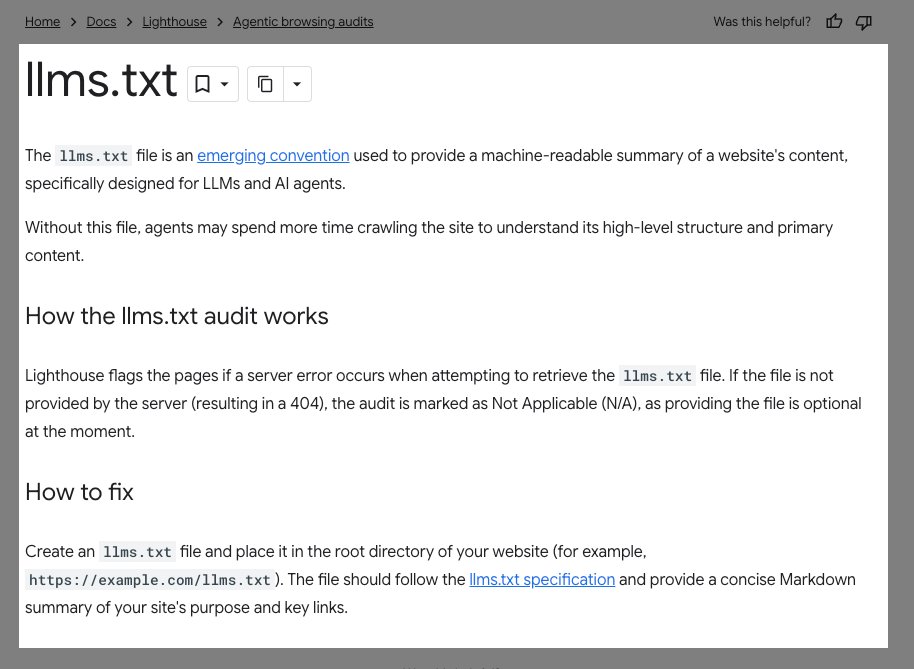This screenshot has width=914, height=669.
Task: Open the llms.txt specification link
Action: (542, 579)
